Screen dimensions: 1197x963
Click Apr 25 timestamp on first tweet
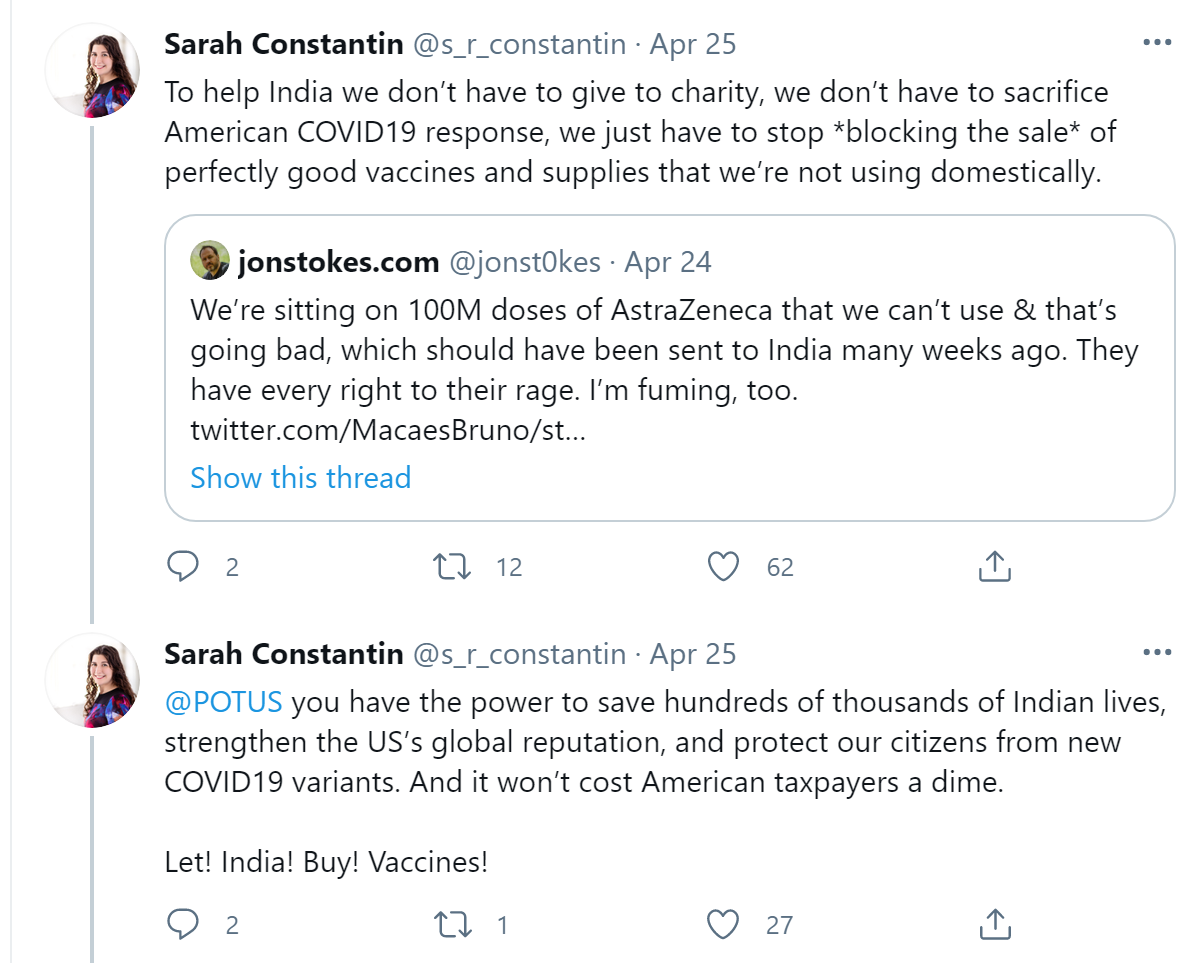coord(693,44)
